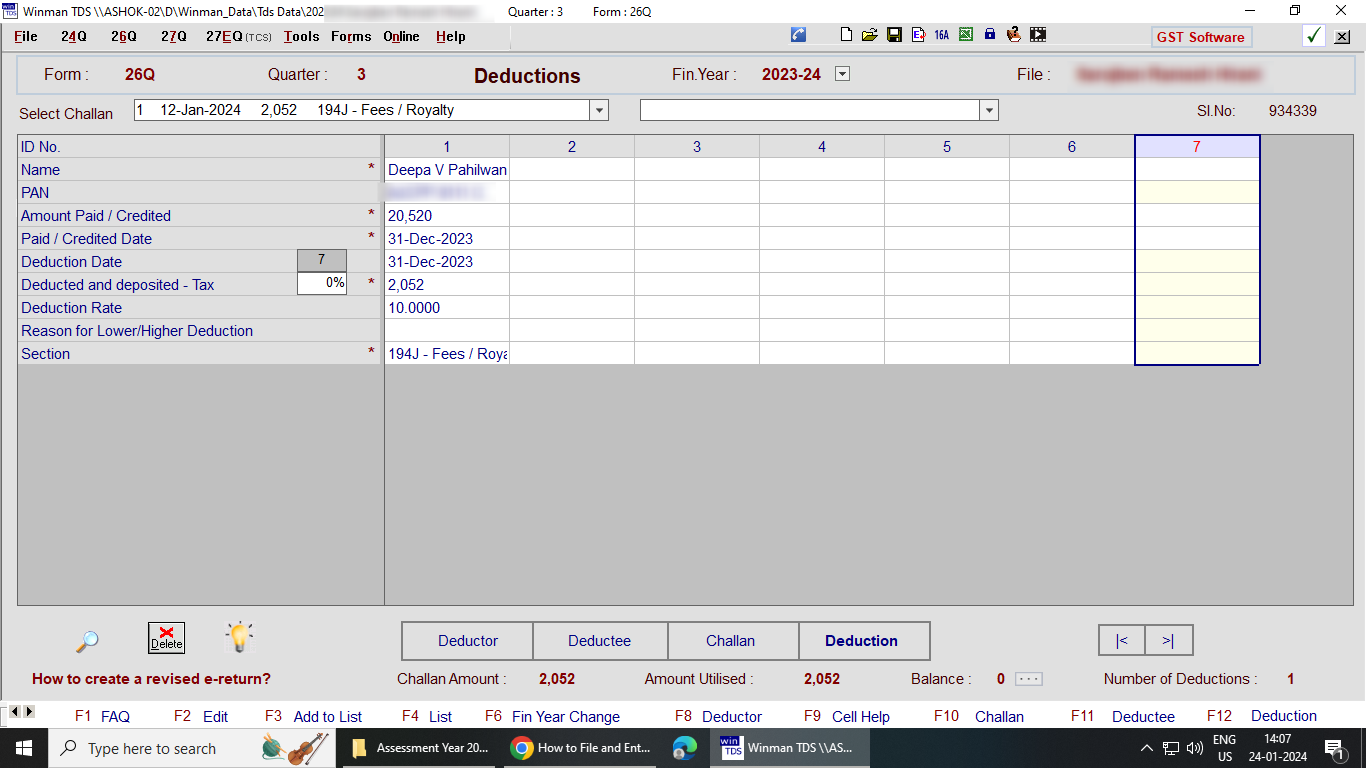Click the blue padlock icon

[x=990, y=35]
